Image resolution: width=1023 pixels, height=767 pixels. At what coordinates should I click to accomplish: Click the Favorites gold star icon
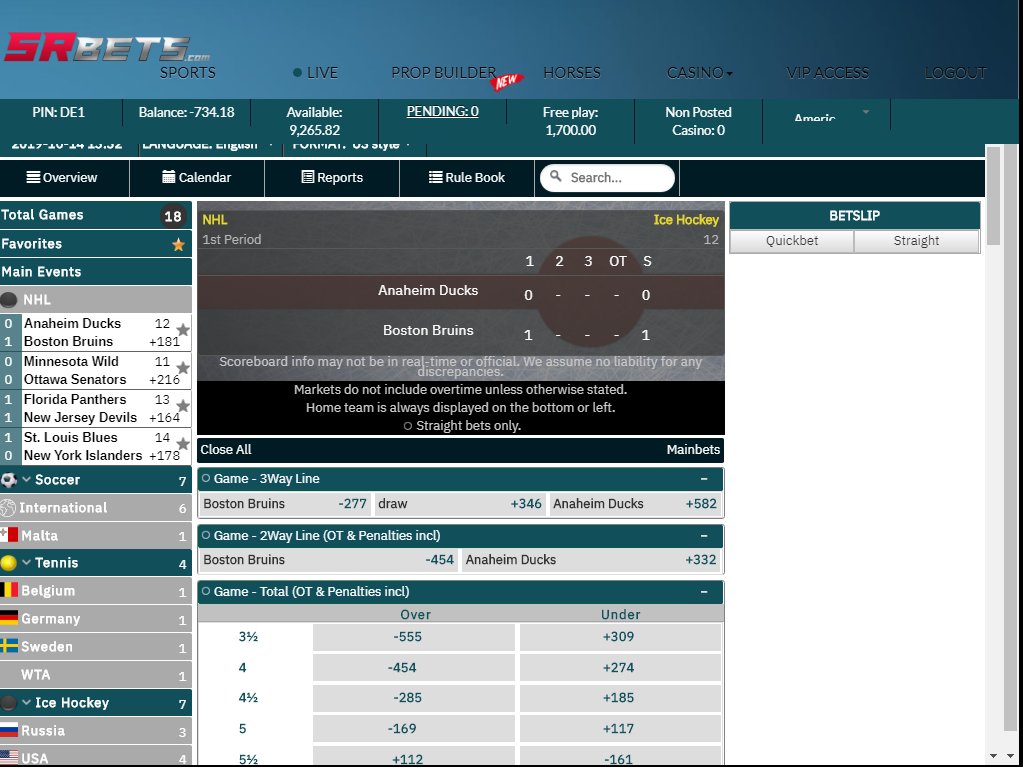pyautogui.click(x=178, y=245)
